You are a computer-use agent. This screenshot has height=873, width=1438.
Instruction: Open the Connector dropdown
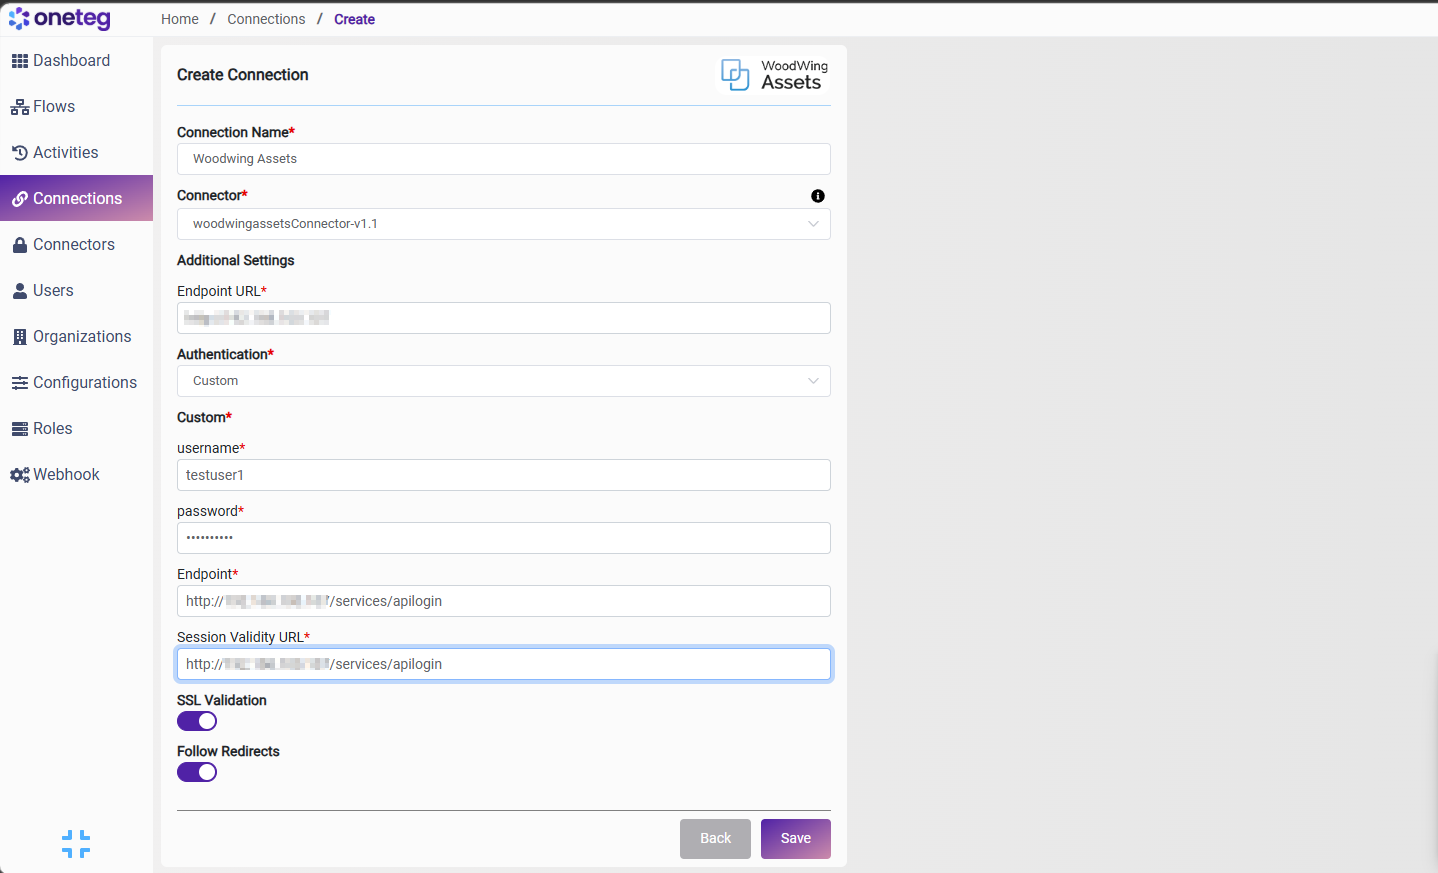504,224
